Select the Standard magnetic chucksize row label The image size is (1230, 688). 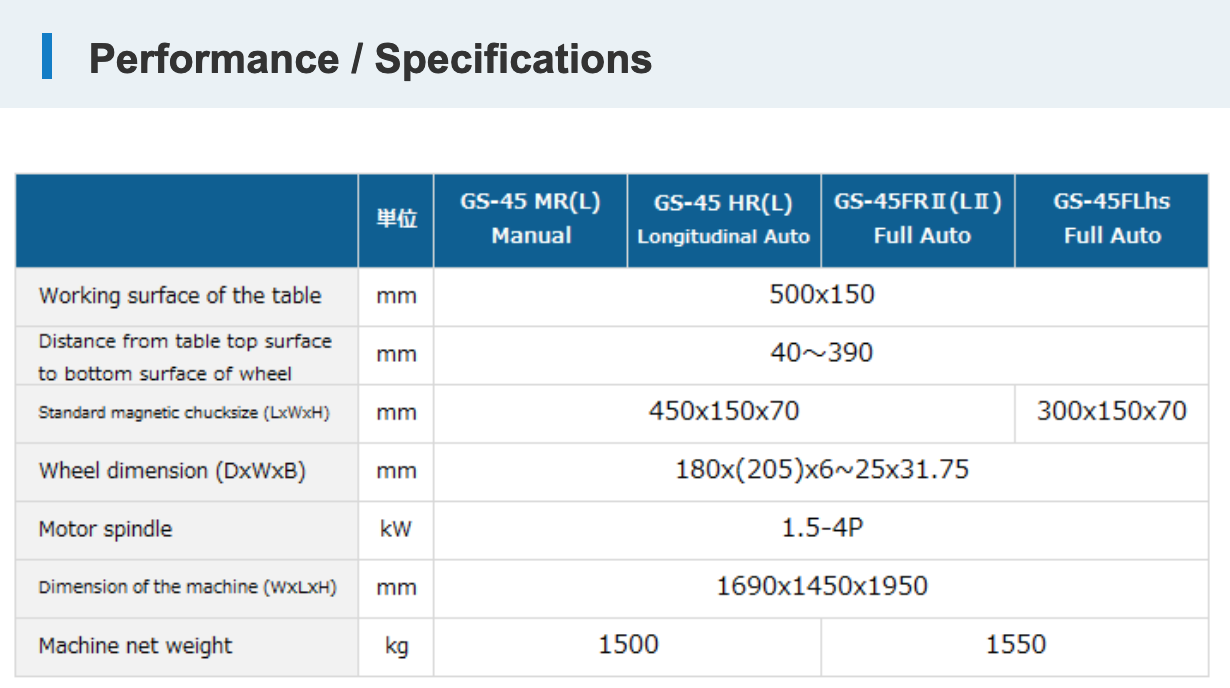tap(184, 412)
